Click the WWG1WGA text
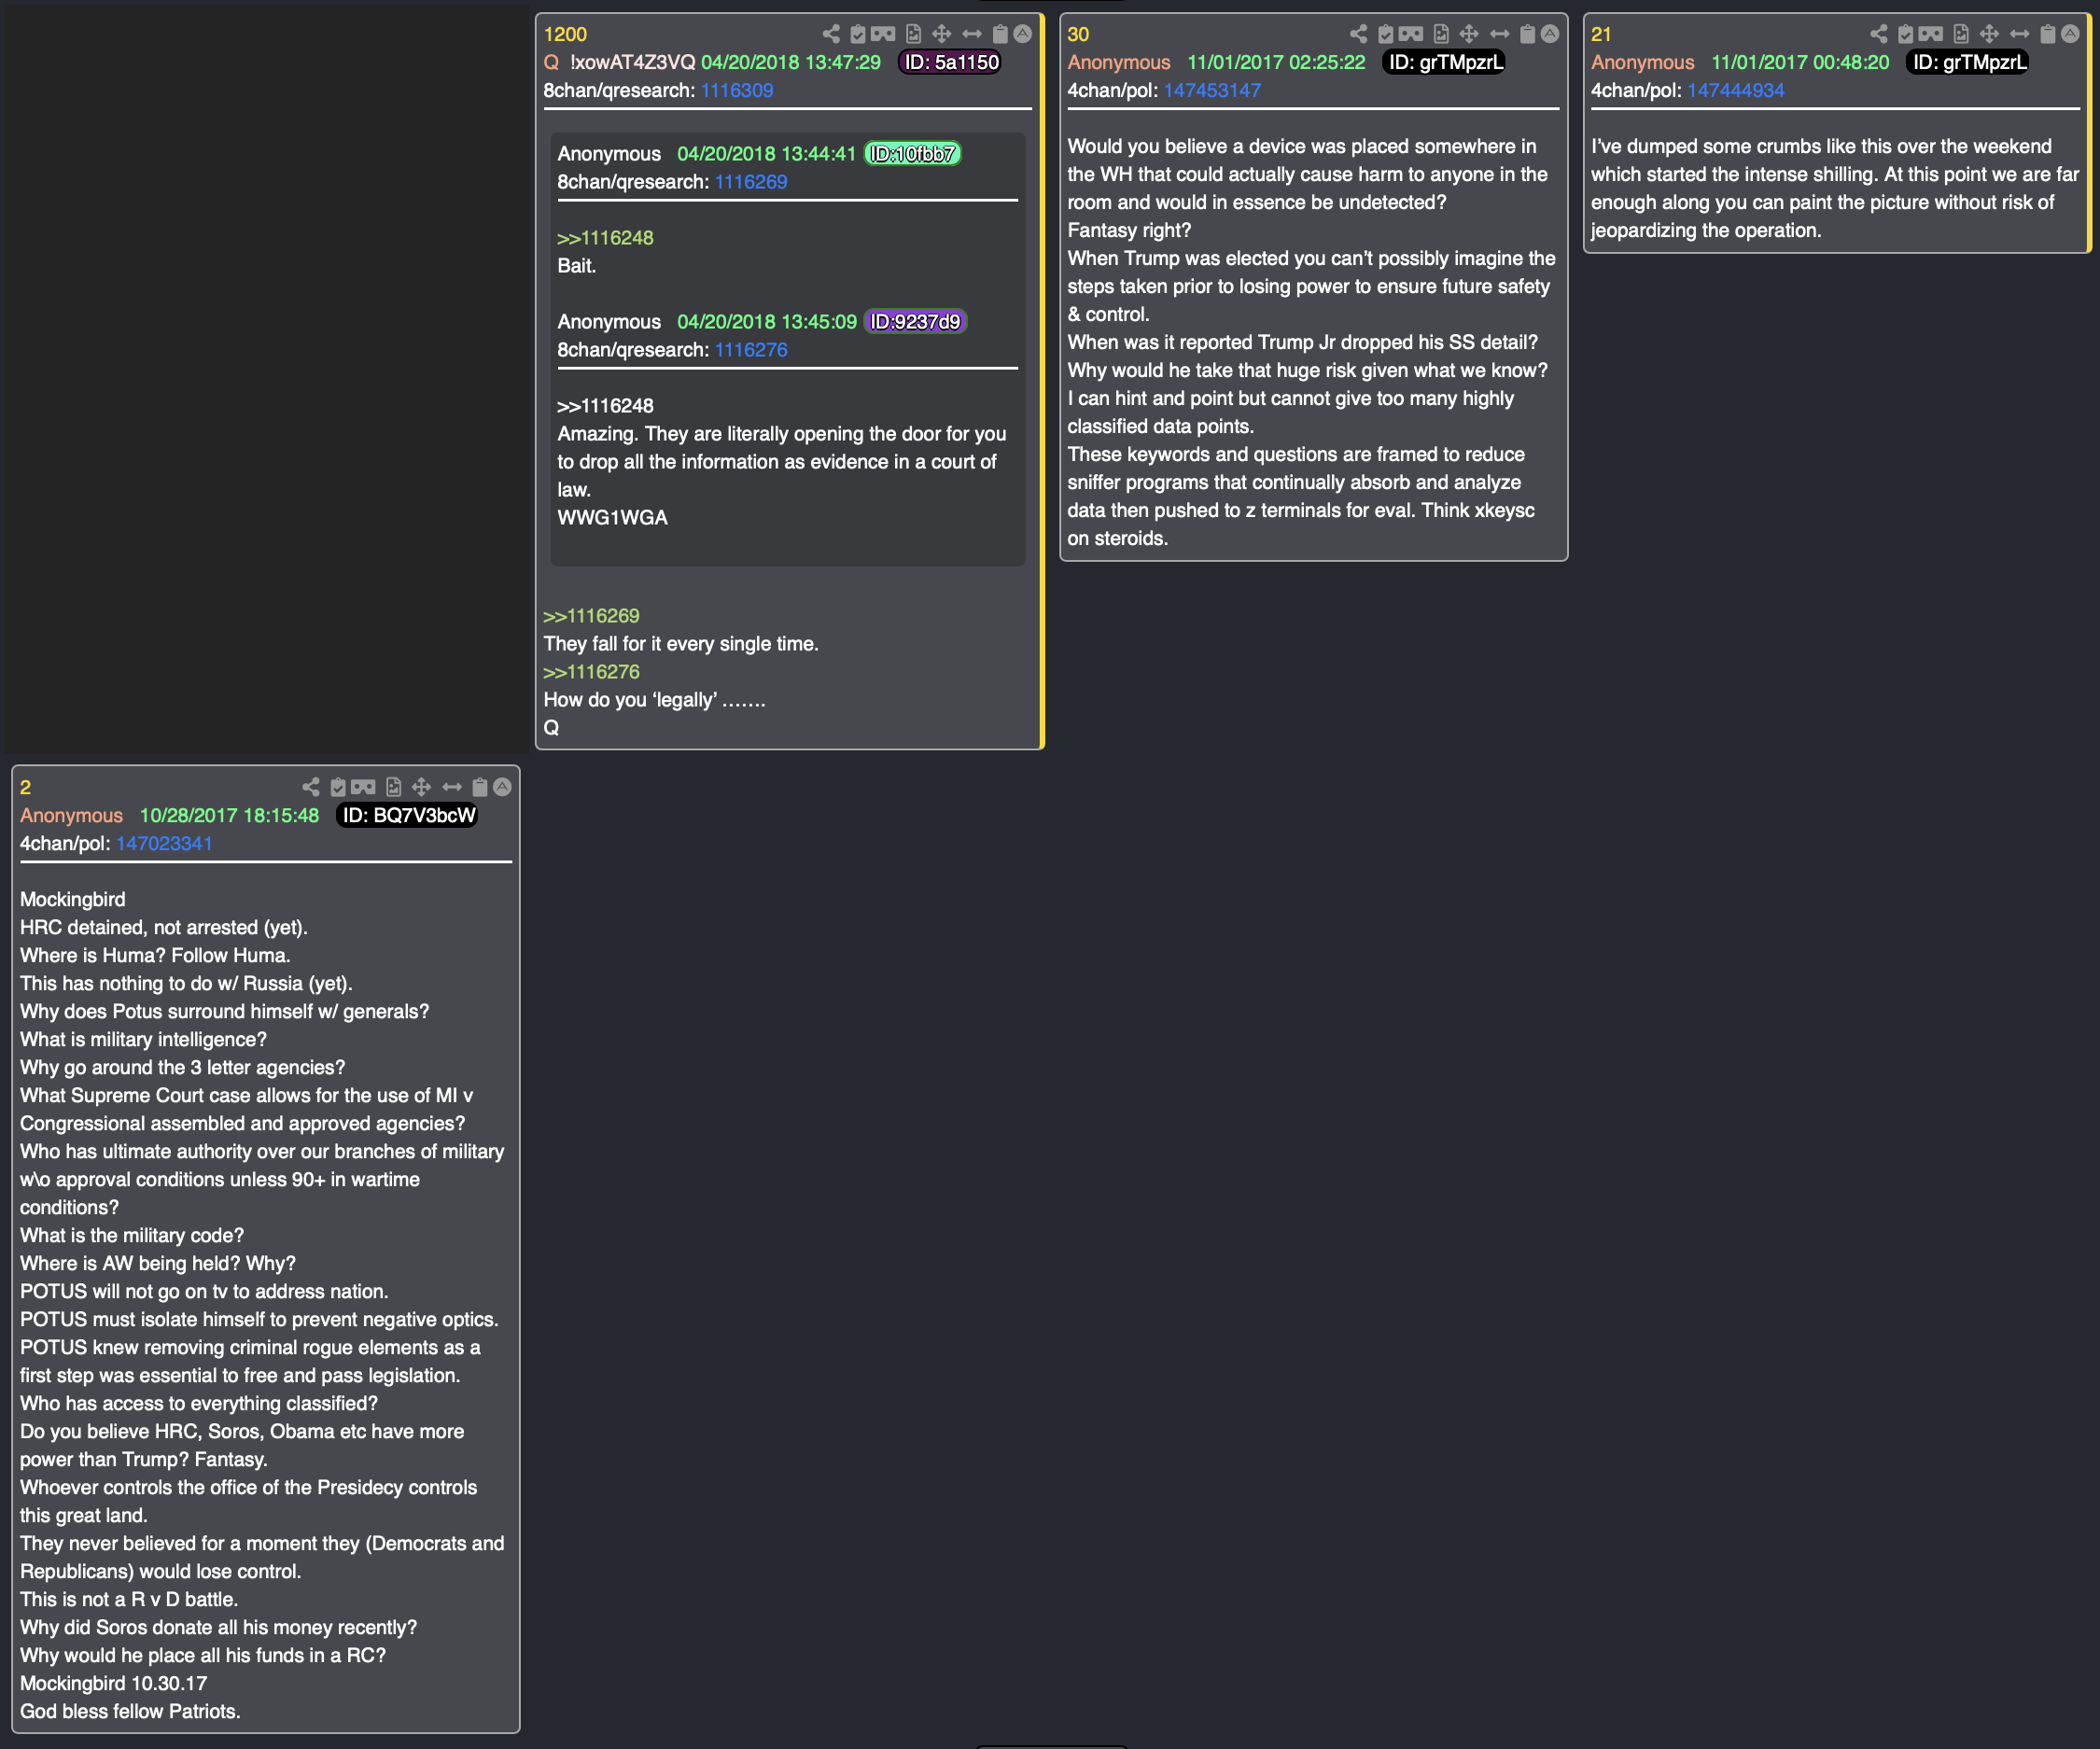The width and height of the screenshot is (2100, 1749). click(x=612, y=518)
